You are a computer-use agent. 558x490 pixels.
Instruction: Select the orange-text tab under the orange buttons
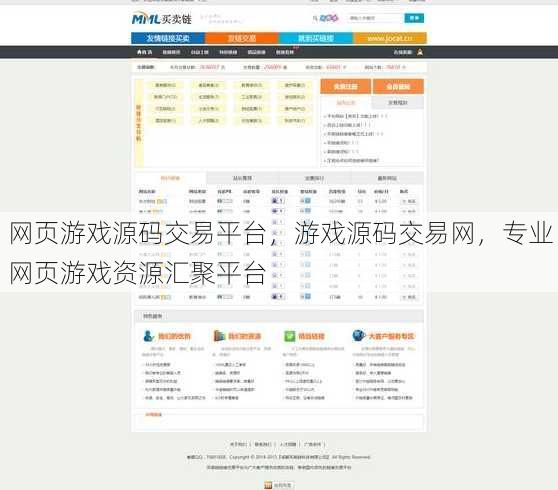pyautogui.click(x=346, y=103)
